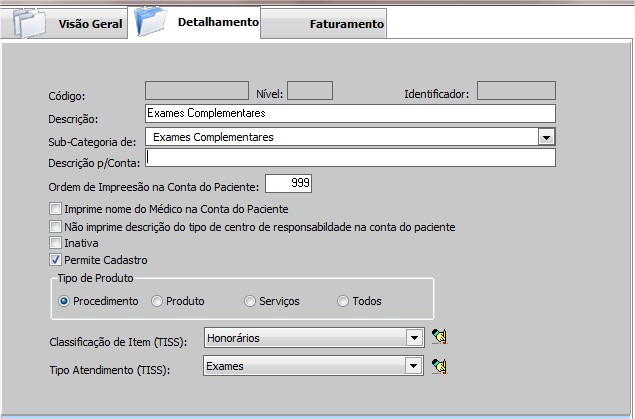635x419 pixels.
Task: Select the Detalhamento tab
Action: (194, 22)
